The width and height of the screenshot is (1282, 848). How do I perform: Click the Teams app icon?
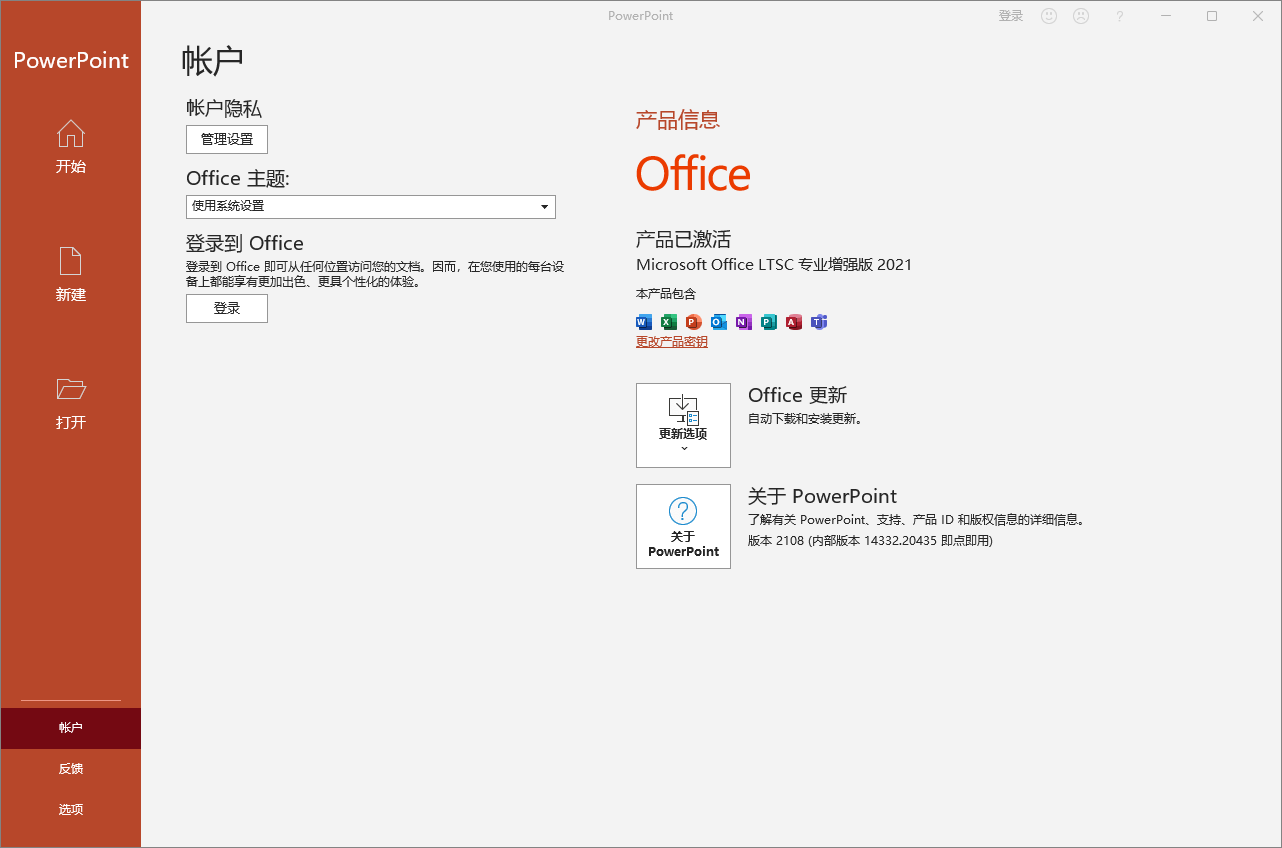click(819, 322)
